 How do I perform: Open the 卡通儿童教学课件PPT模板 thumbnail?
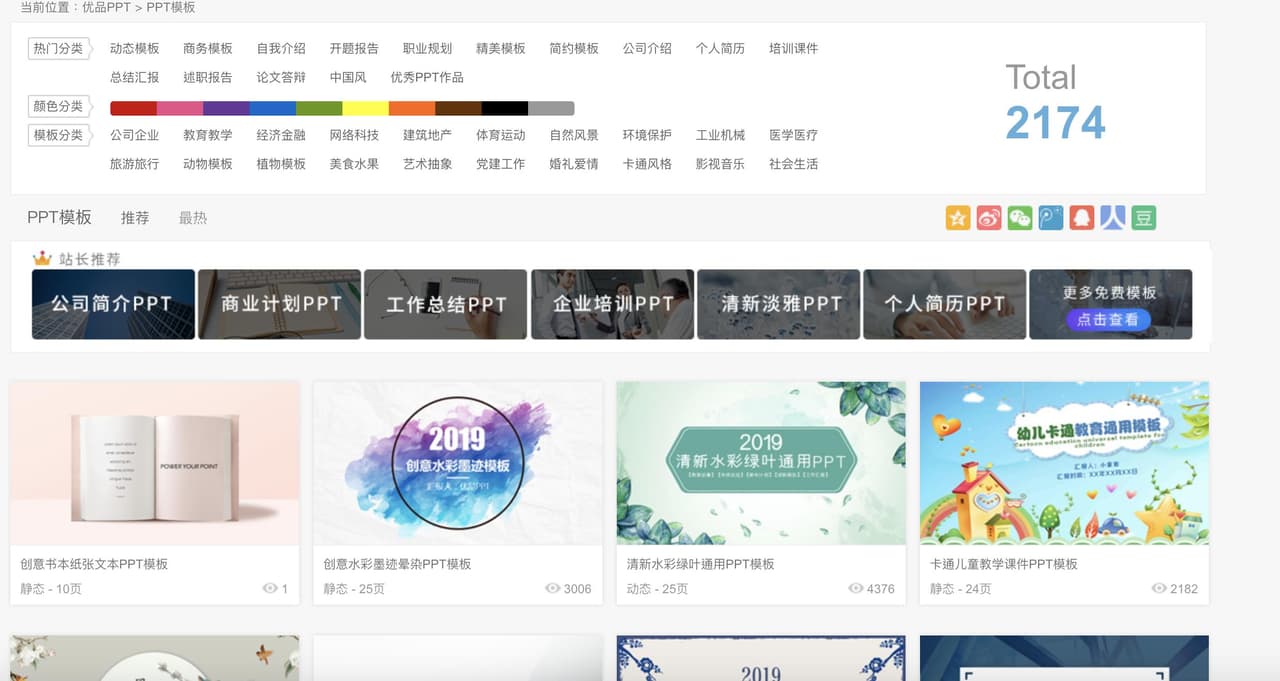1064,463
